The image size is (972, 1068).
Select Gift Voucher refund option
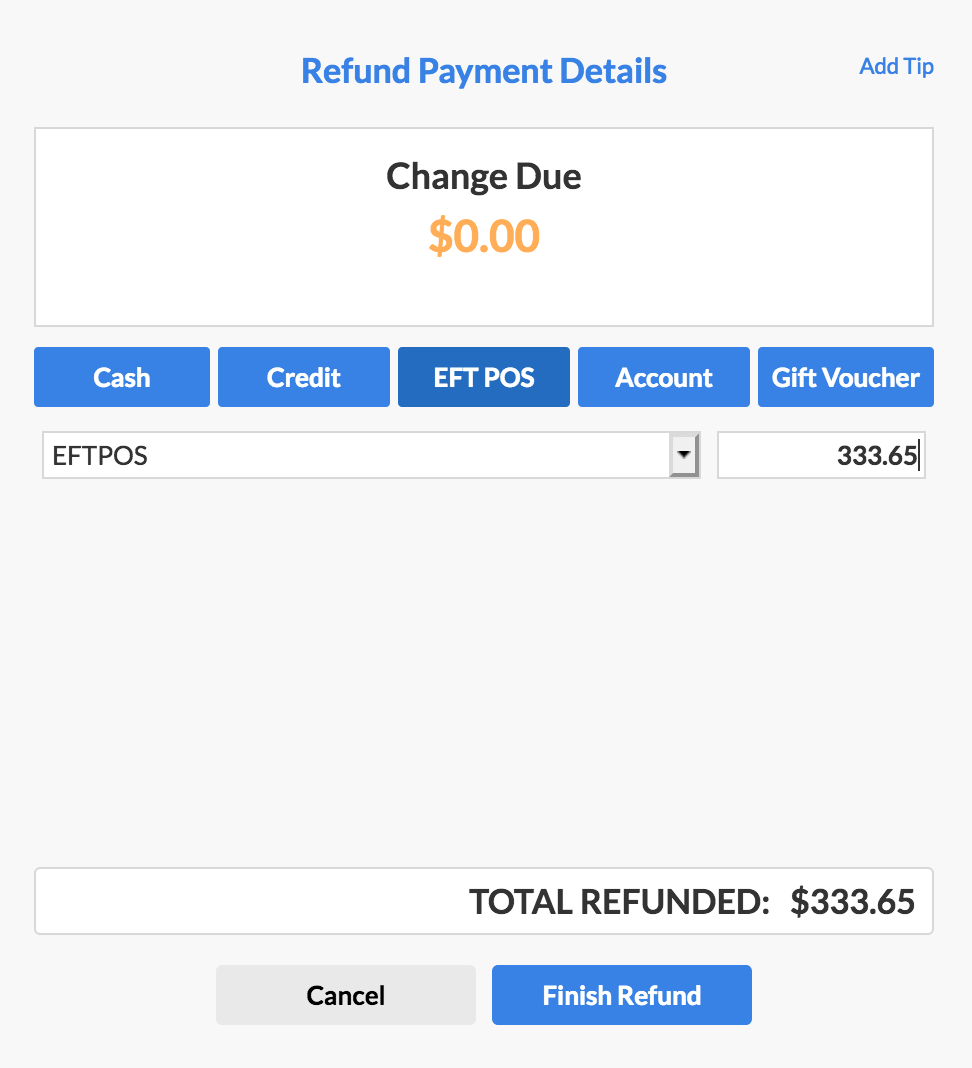845,377
